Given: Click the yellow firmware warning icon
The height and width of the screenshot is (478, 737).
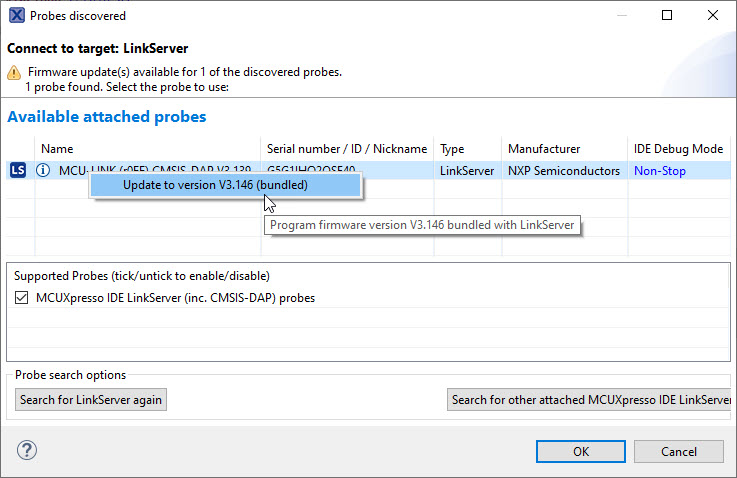Looking at the screenshot, I should [x=14, y=73].
